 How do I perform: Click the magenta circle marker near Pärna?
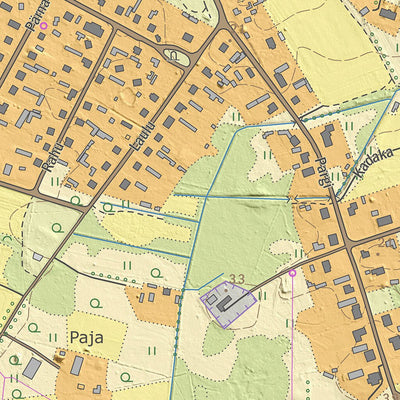(x=43, y=25)
